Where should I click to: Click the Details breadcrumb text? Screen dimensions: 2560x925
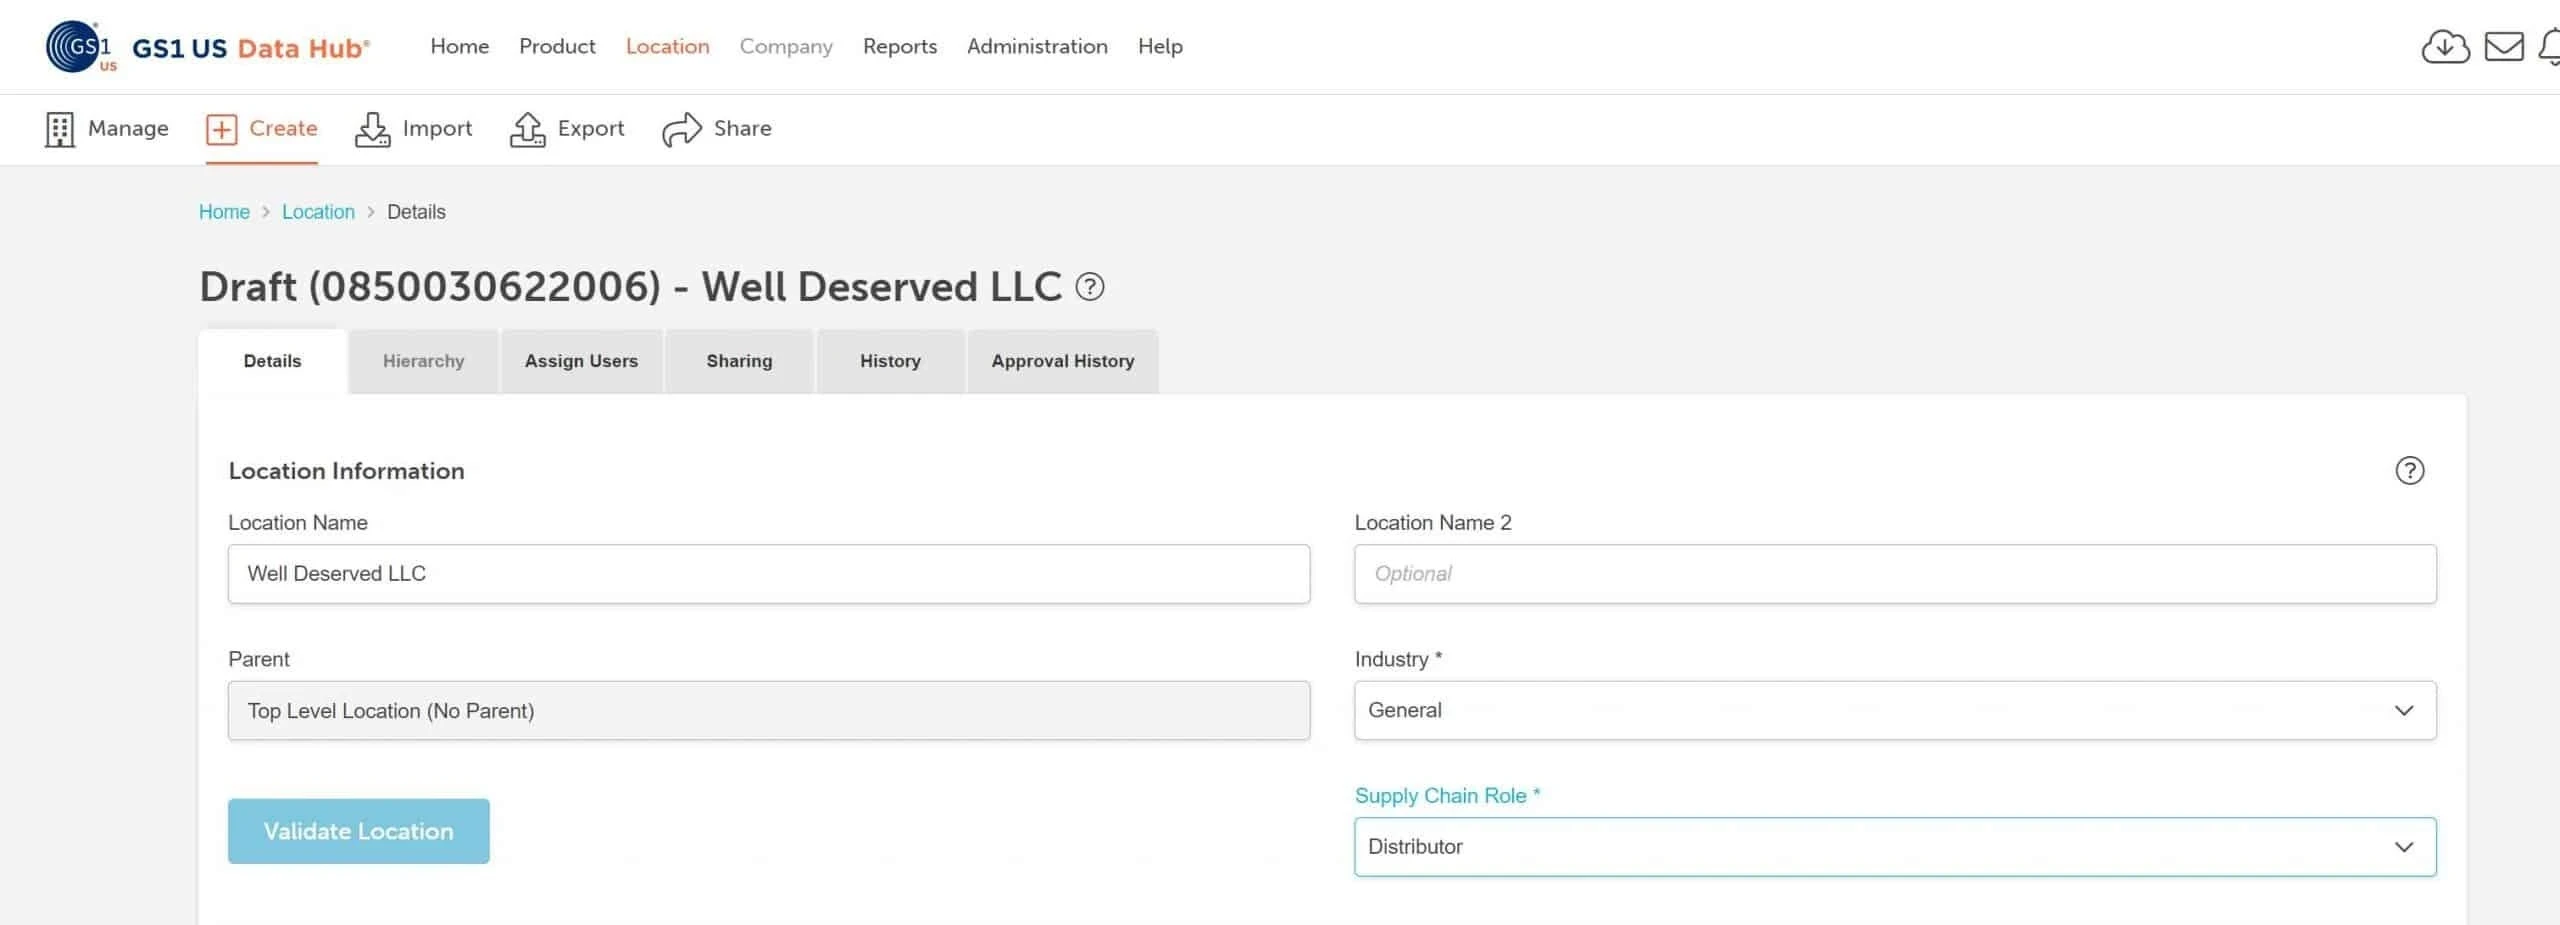click(416, 212)
